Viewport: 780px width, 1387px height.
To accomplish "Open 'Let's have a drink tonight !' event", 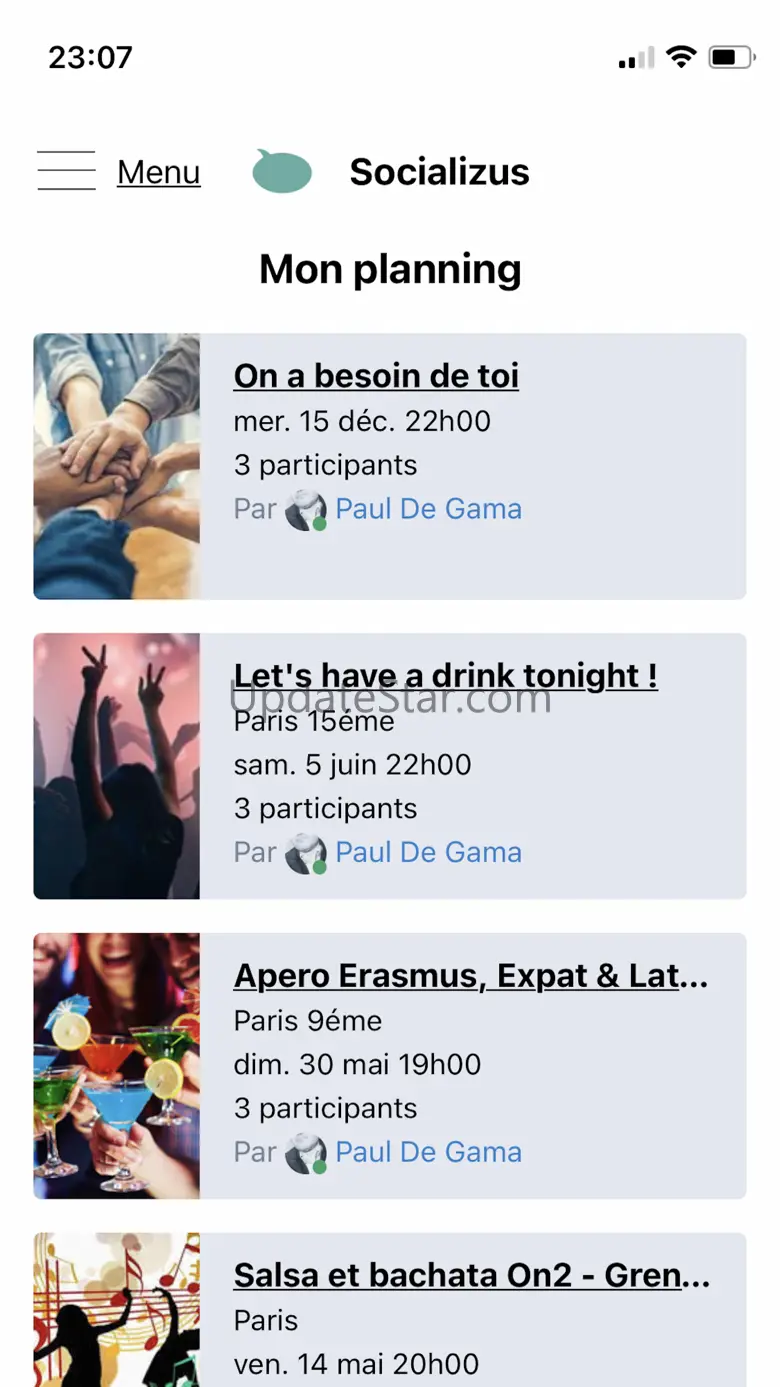I will pos(445,675).
